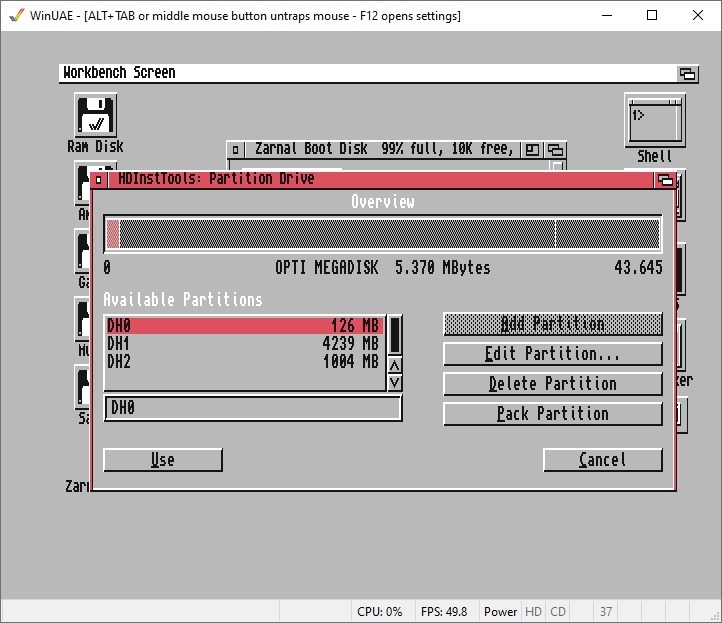Click the HDInstTools window depth gadget
Viewport: 722px width, 623px height.
pos(665,180)
